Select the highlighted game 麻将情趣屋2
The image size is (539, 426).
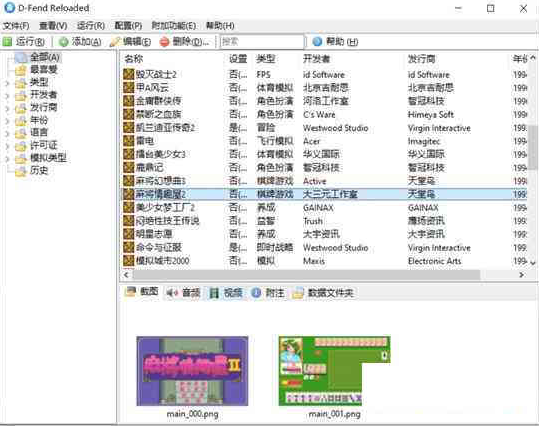(160, 194)
